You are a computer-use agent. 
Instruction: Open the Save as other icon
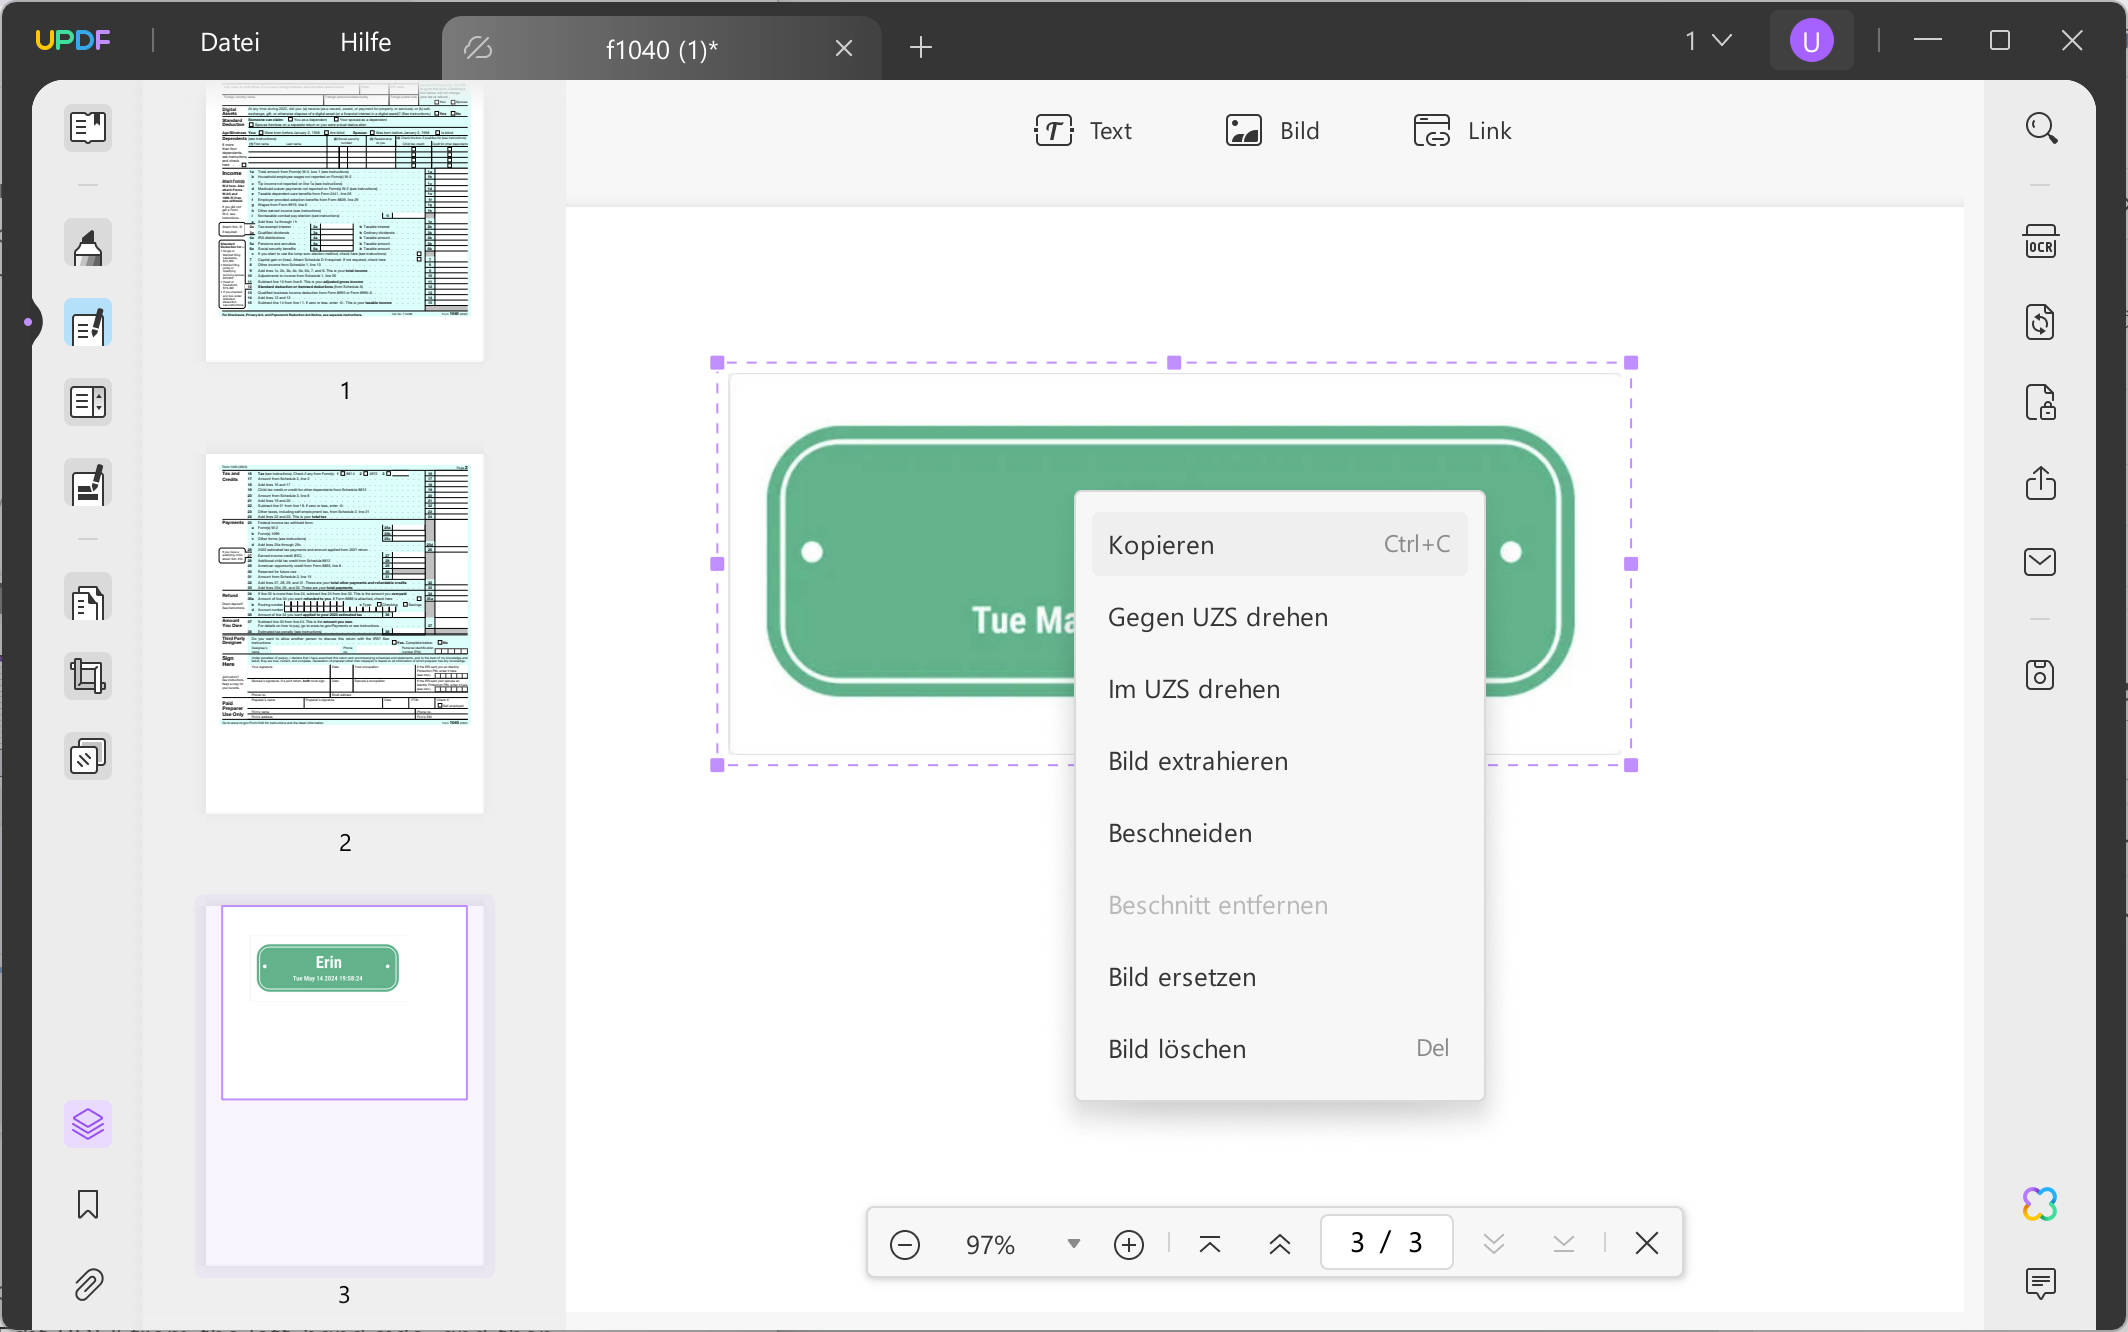coord(2040,675)
